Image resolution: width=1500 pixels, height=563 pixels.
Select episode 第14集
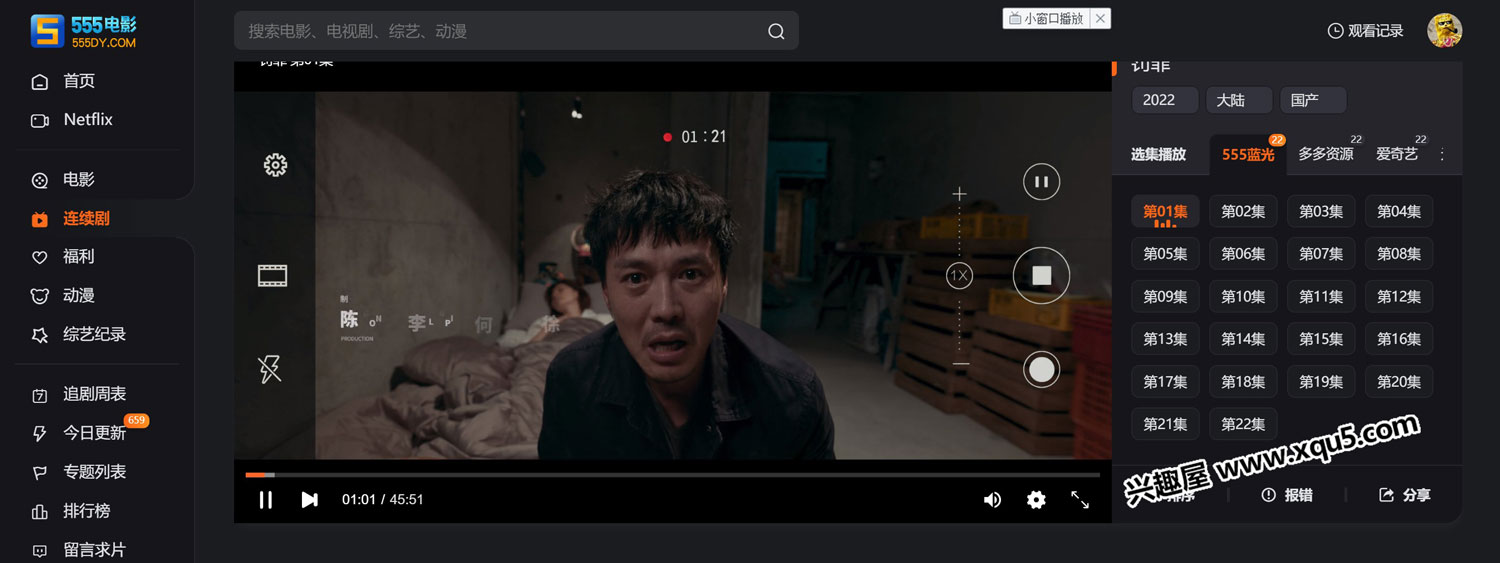(x=1243, y=339)
